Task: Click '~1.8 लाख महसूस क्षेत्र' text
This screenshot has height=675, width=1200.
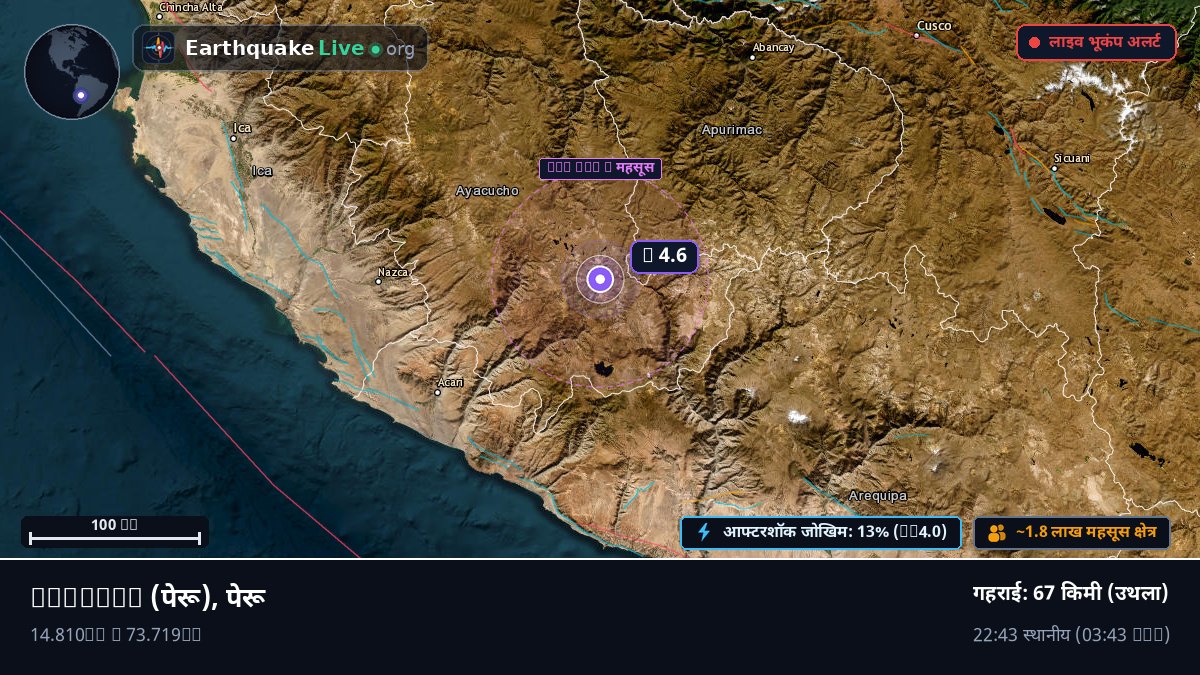Action: (1086, 533)
